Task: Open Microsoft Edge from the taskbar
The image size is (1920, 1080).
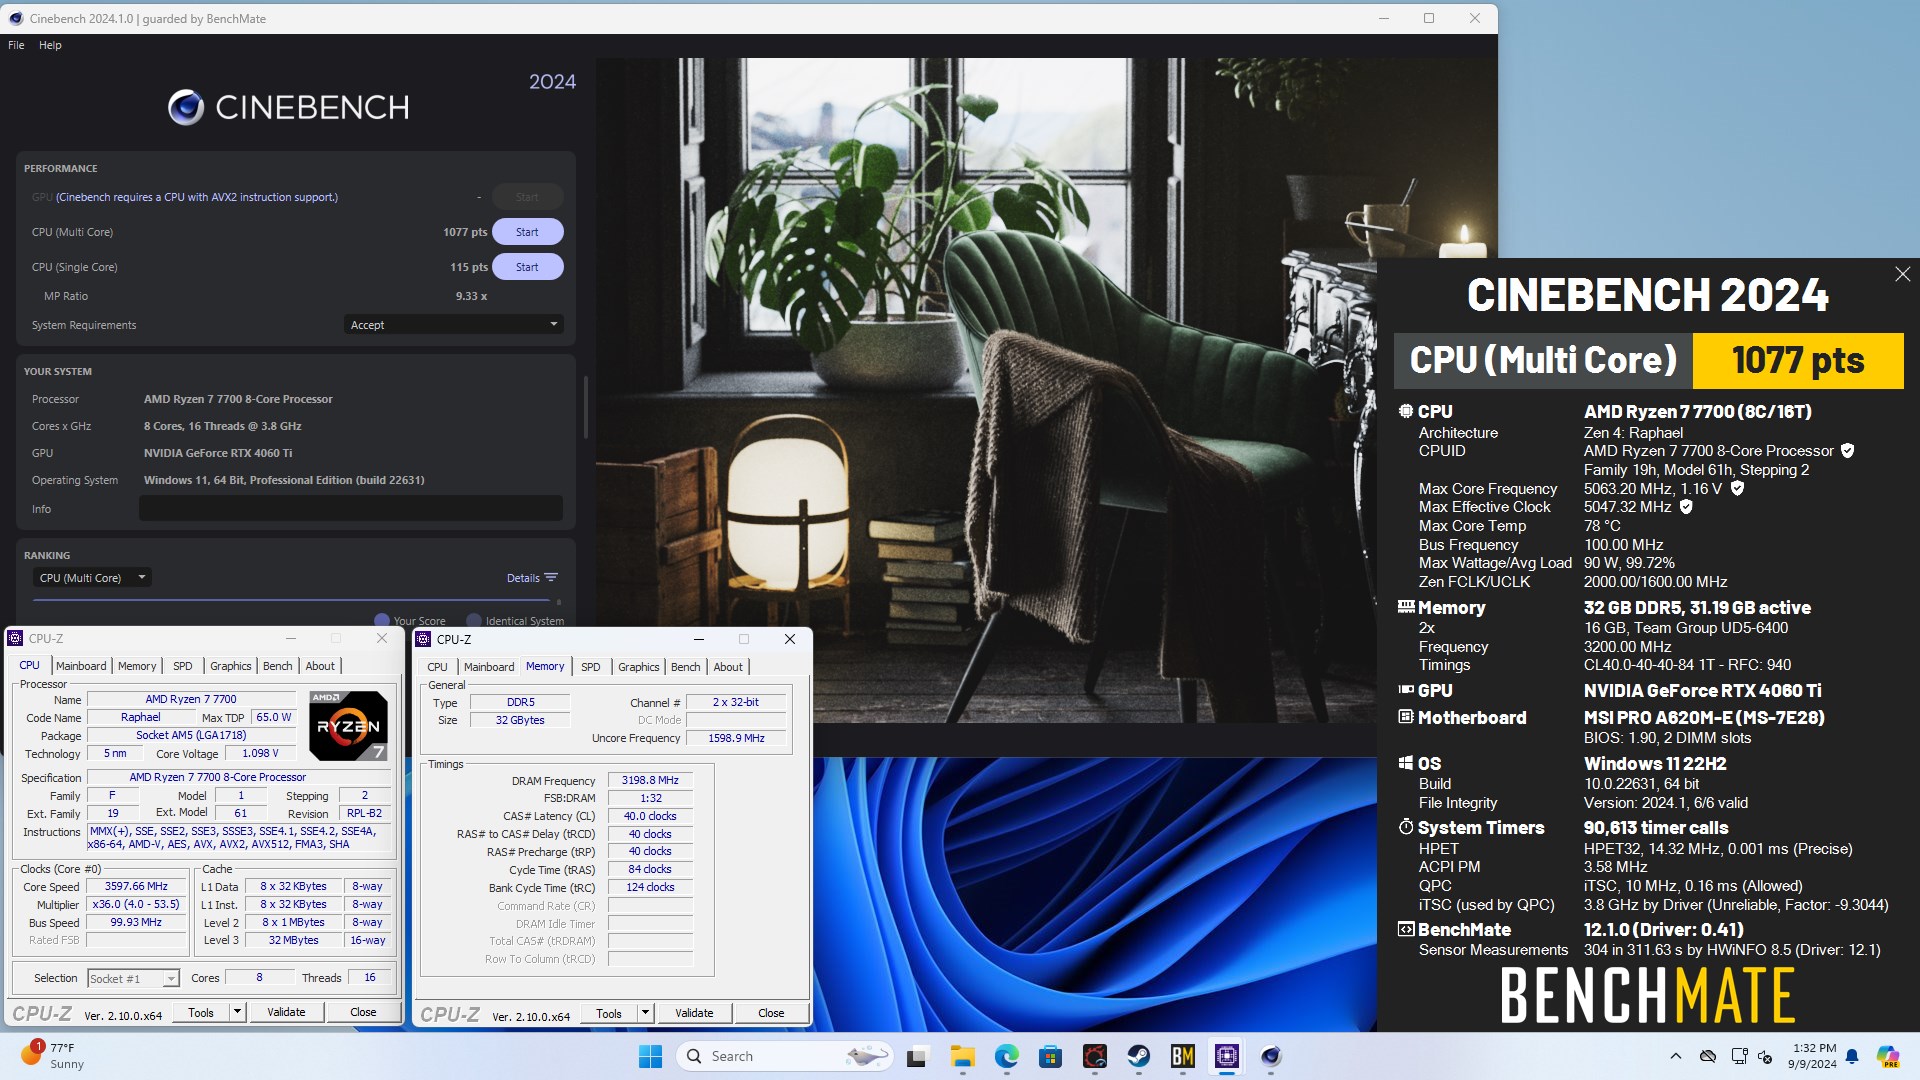Action: (1006, 1056)
